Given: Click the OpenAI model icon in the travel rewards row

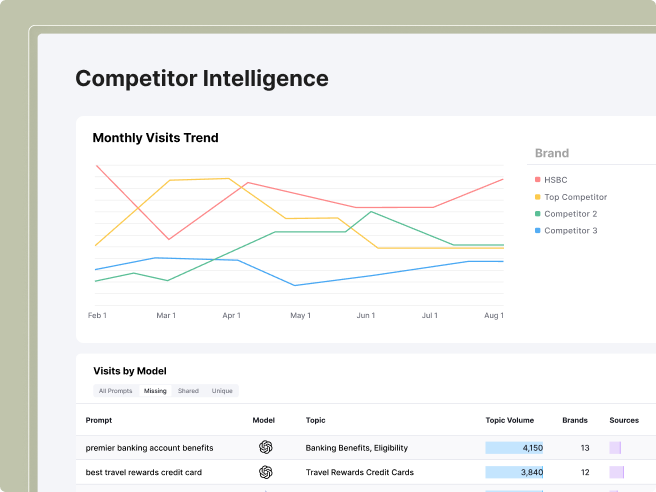Looking at the screenshot, I should click(265, 472).
